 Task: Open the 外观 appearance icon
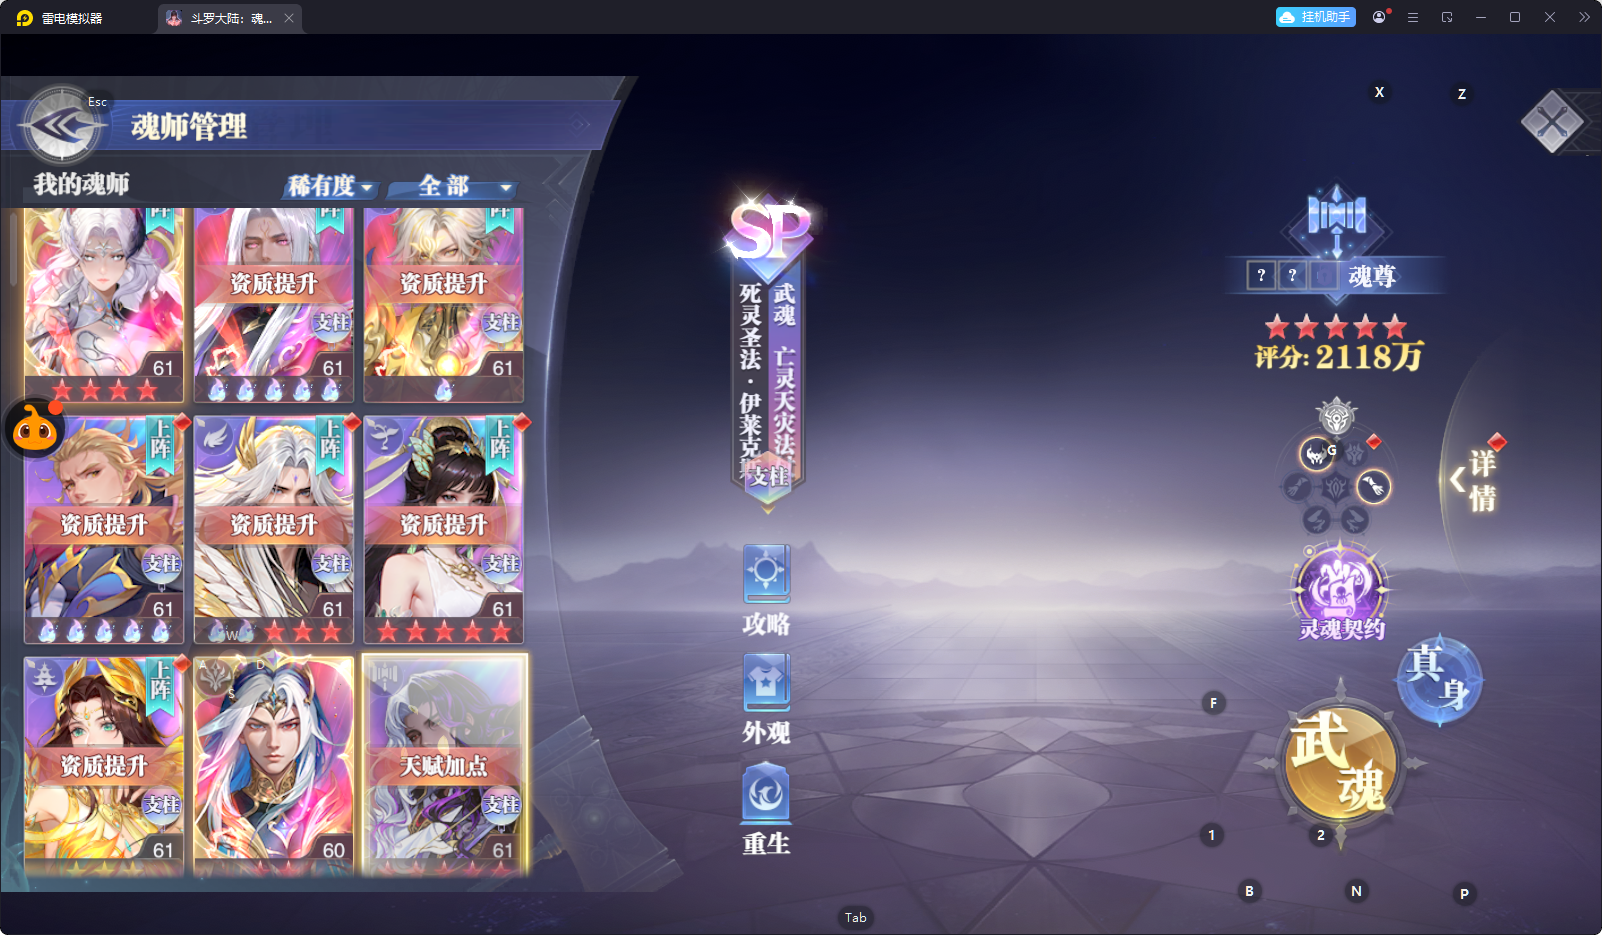click(767, 700)
